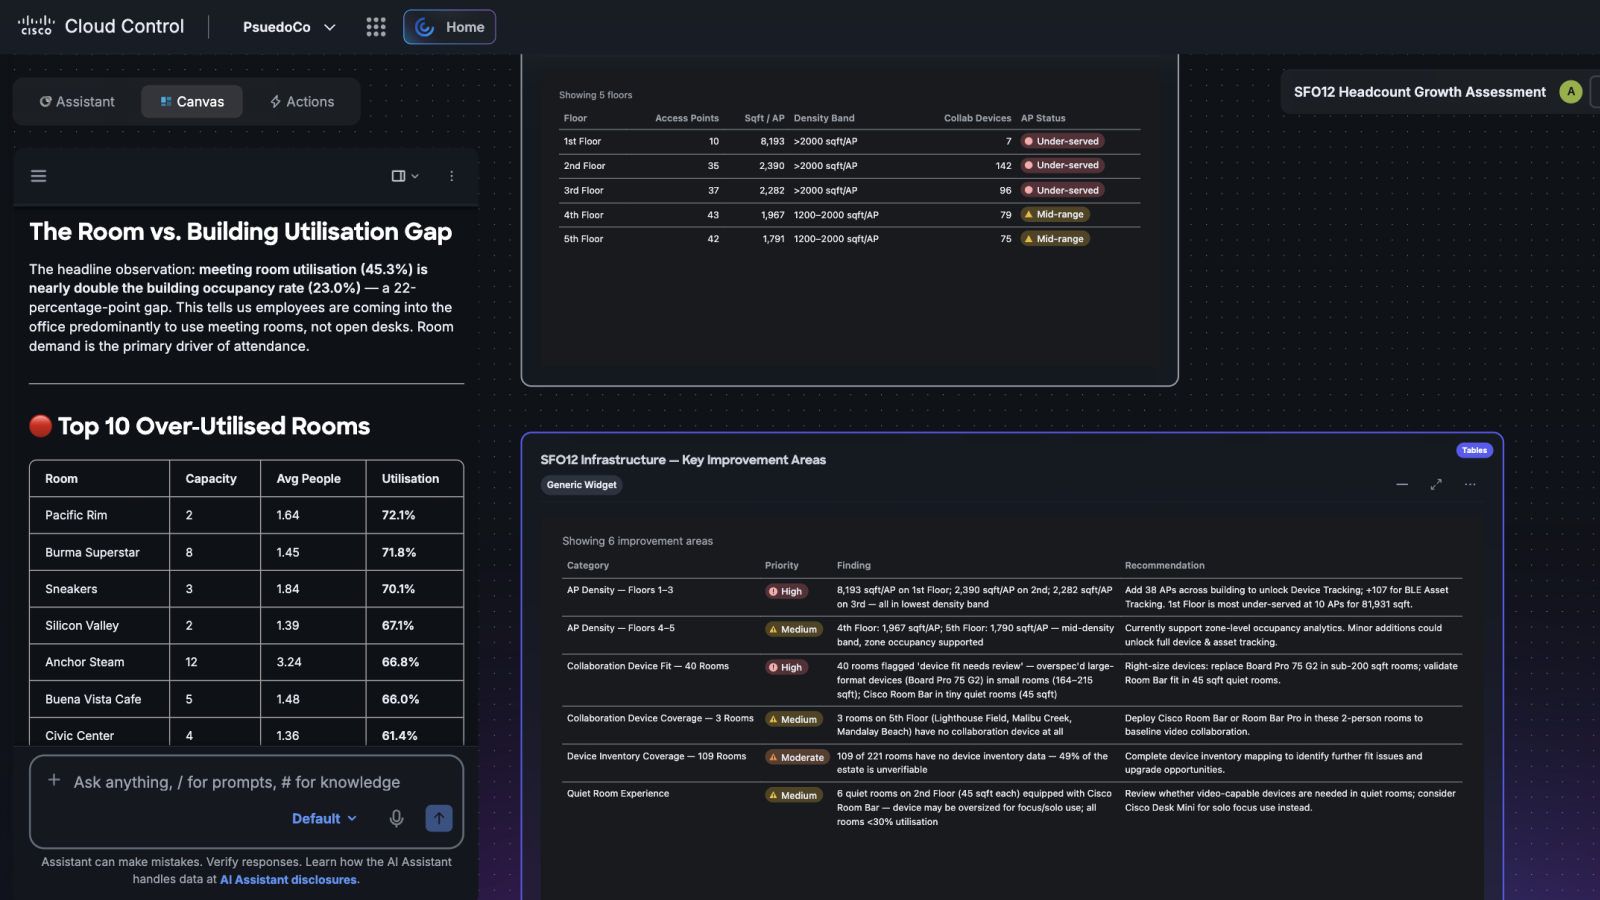This screenshot has width=1600, height=900.
Task: Open Key Improvement Areas widget options menu
Action: (1470, 484)
